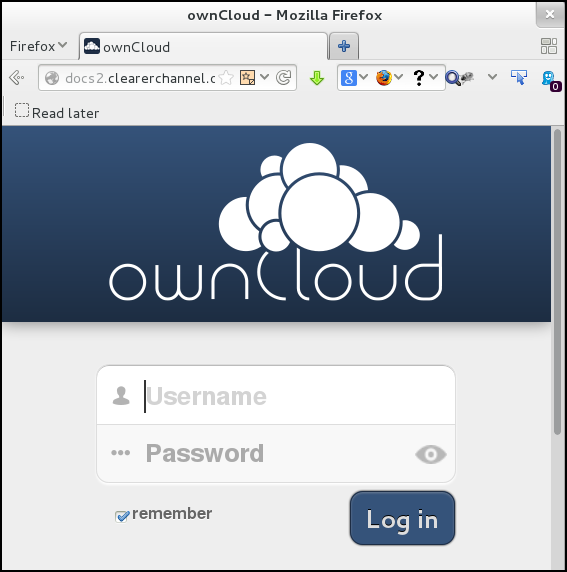Open a new tab with plus button
This screenshot has height=572, width=567.
pyautogui.click(x=344, y=46)
